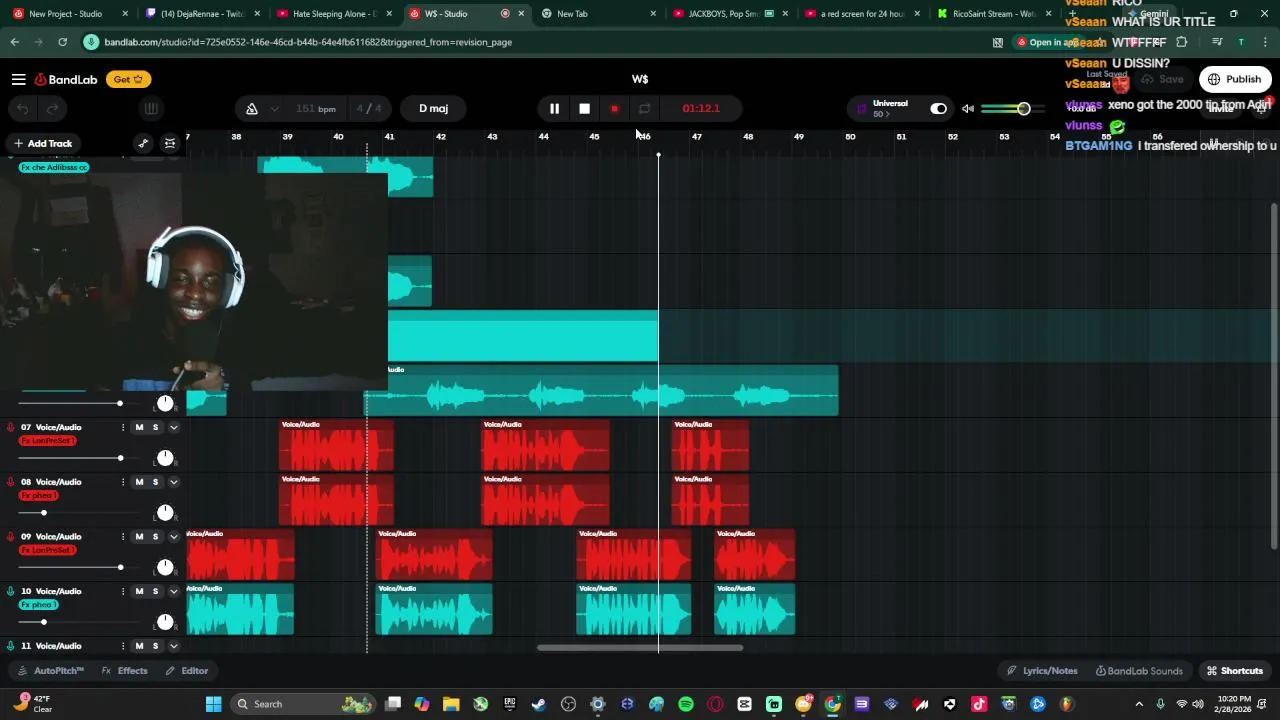Add a new track
This screenshot has width=1280, height=720.
pyautogui.click(x=42, y=143)
